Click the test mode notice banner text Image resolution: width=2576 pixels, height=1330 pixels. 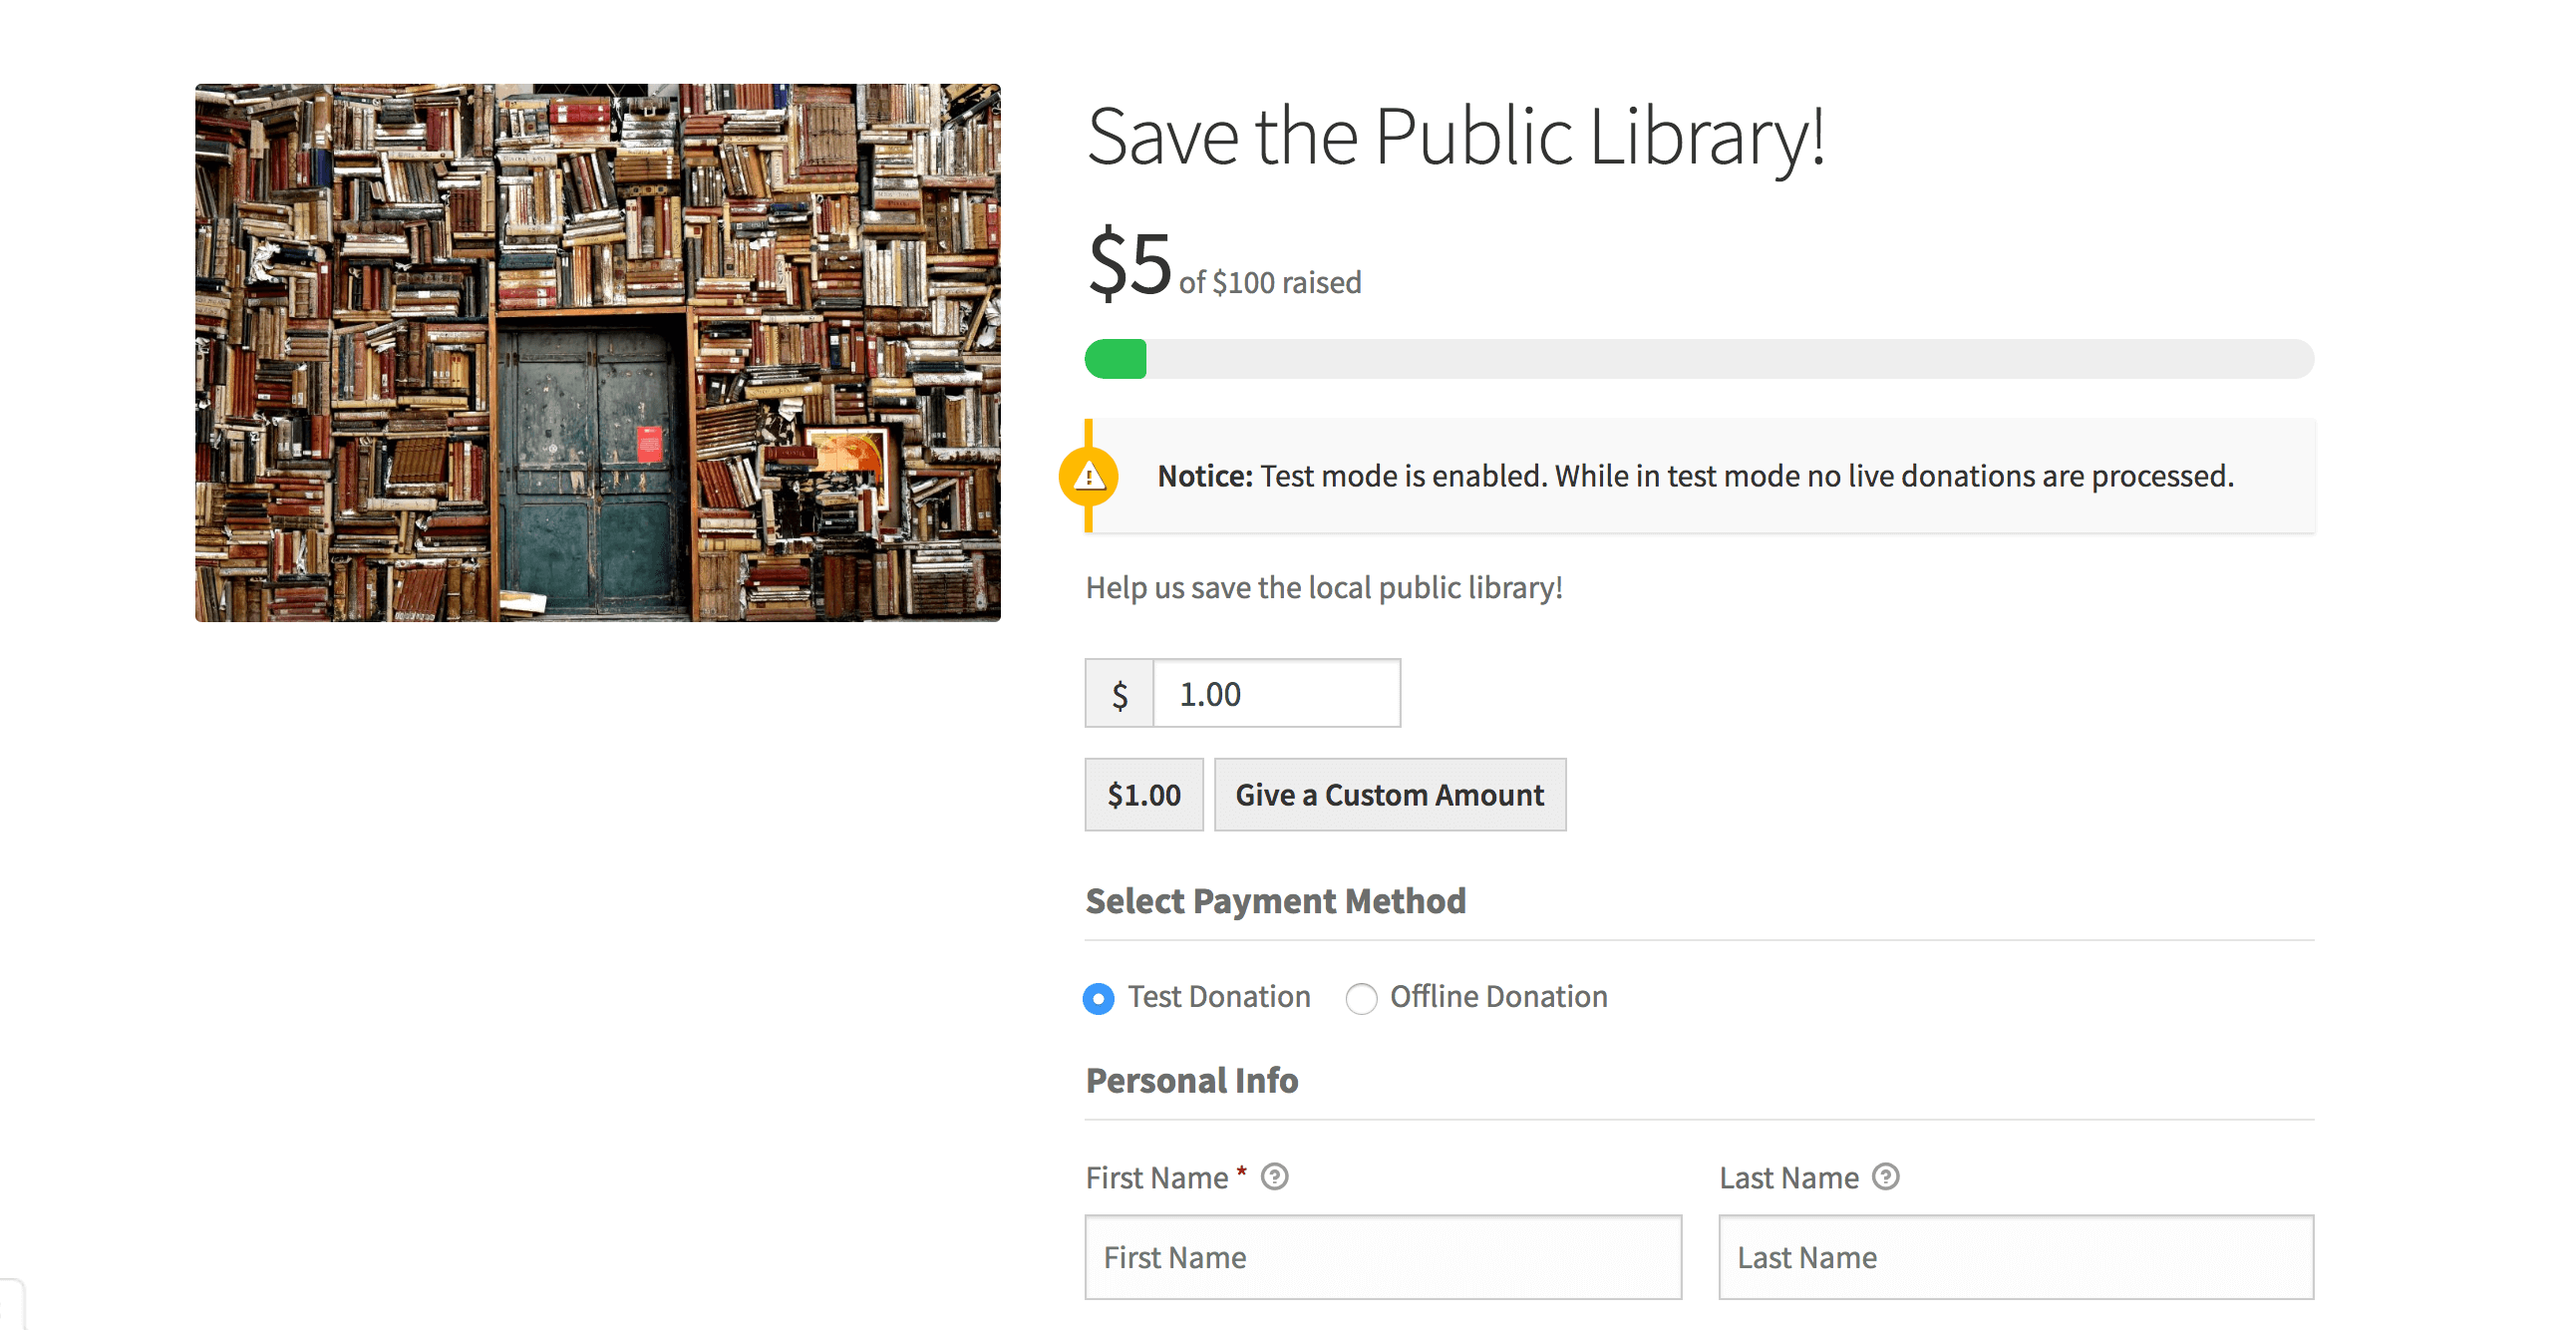click(1695, 476)
